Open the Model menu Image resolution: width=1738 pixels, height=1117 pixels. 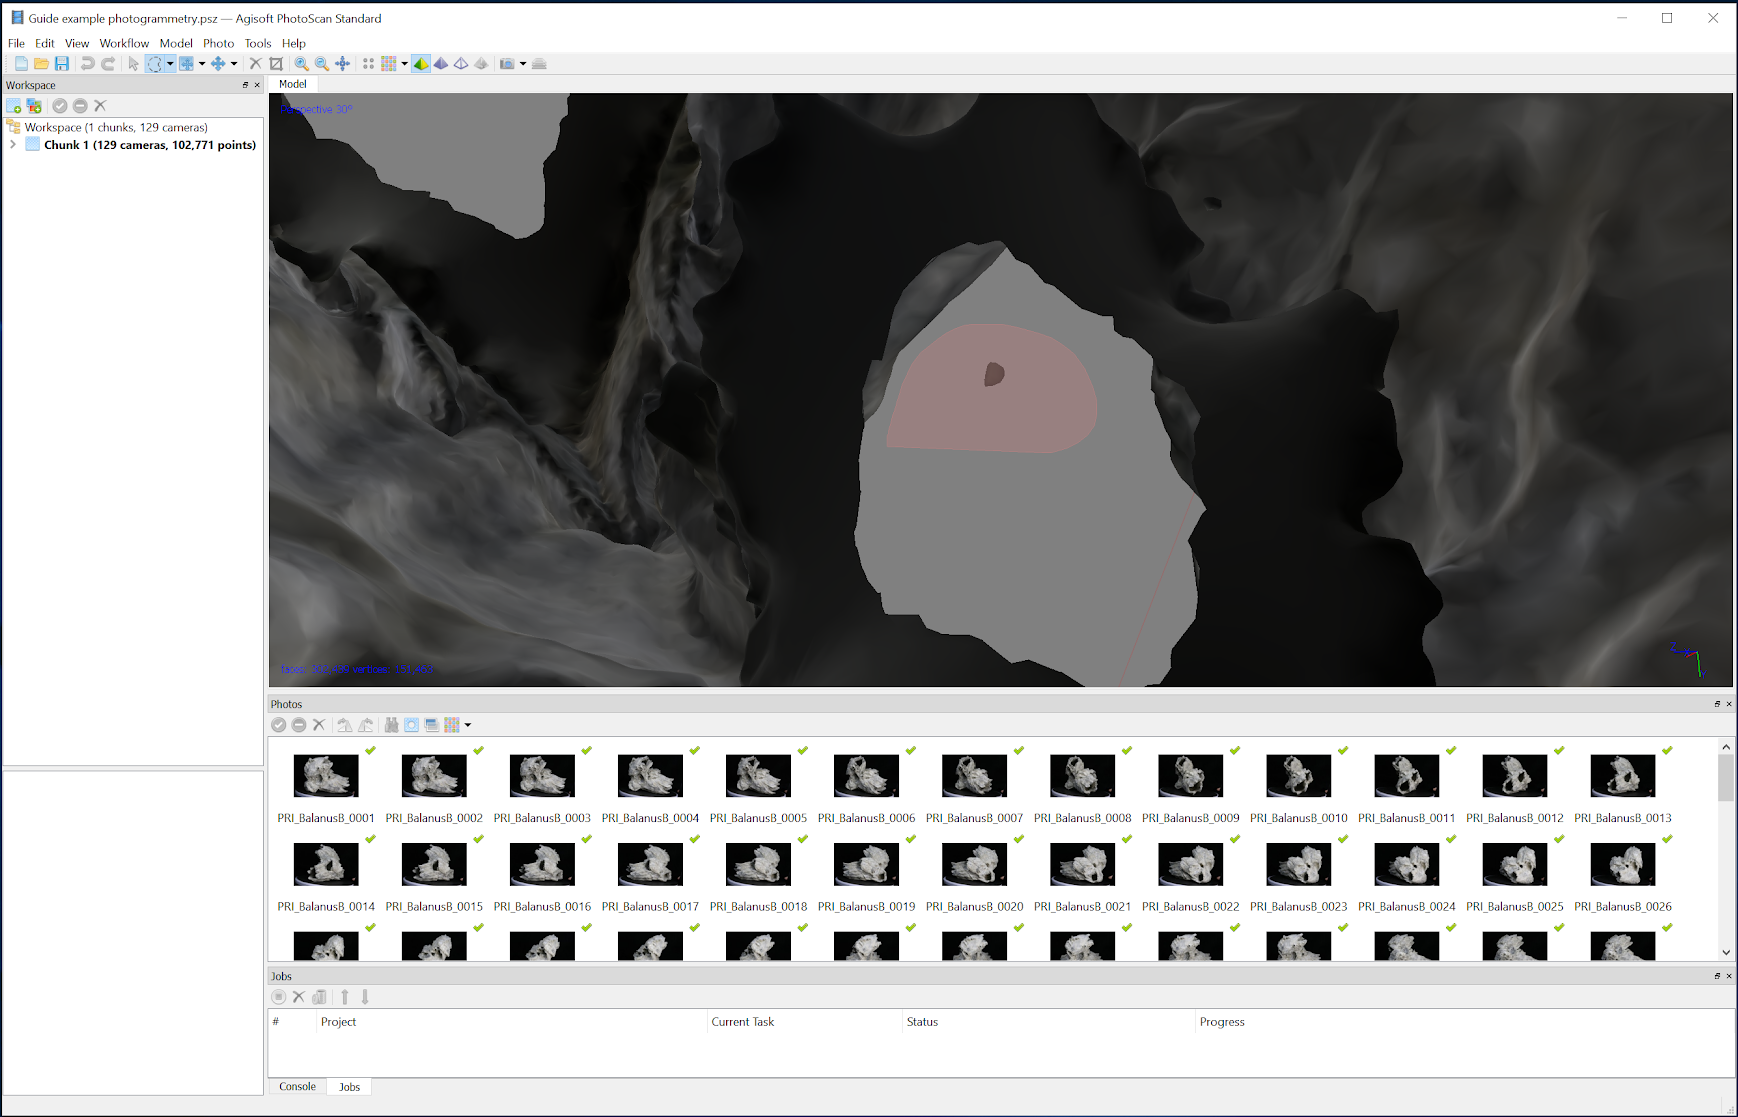click(x=176, y=43)
